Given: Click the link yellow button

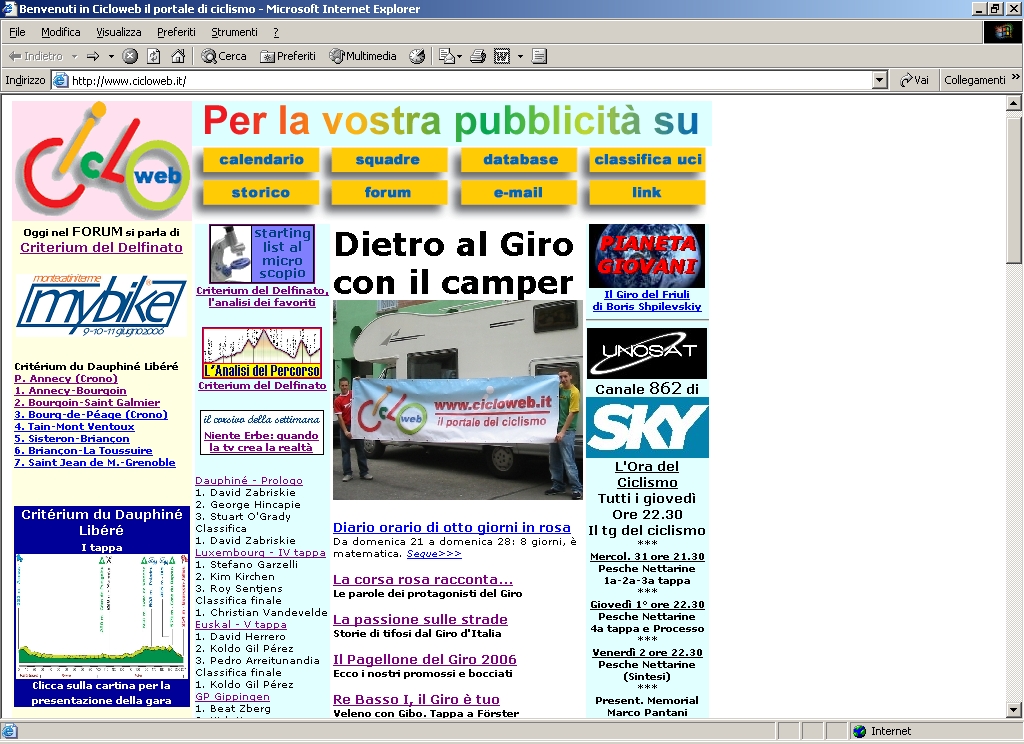Looking at the screenshot, I should point(647,192).
